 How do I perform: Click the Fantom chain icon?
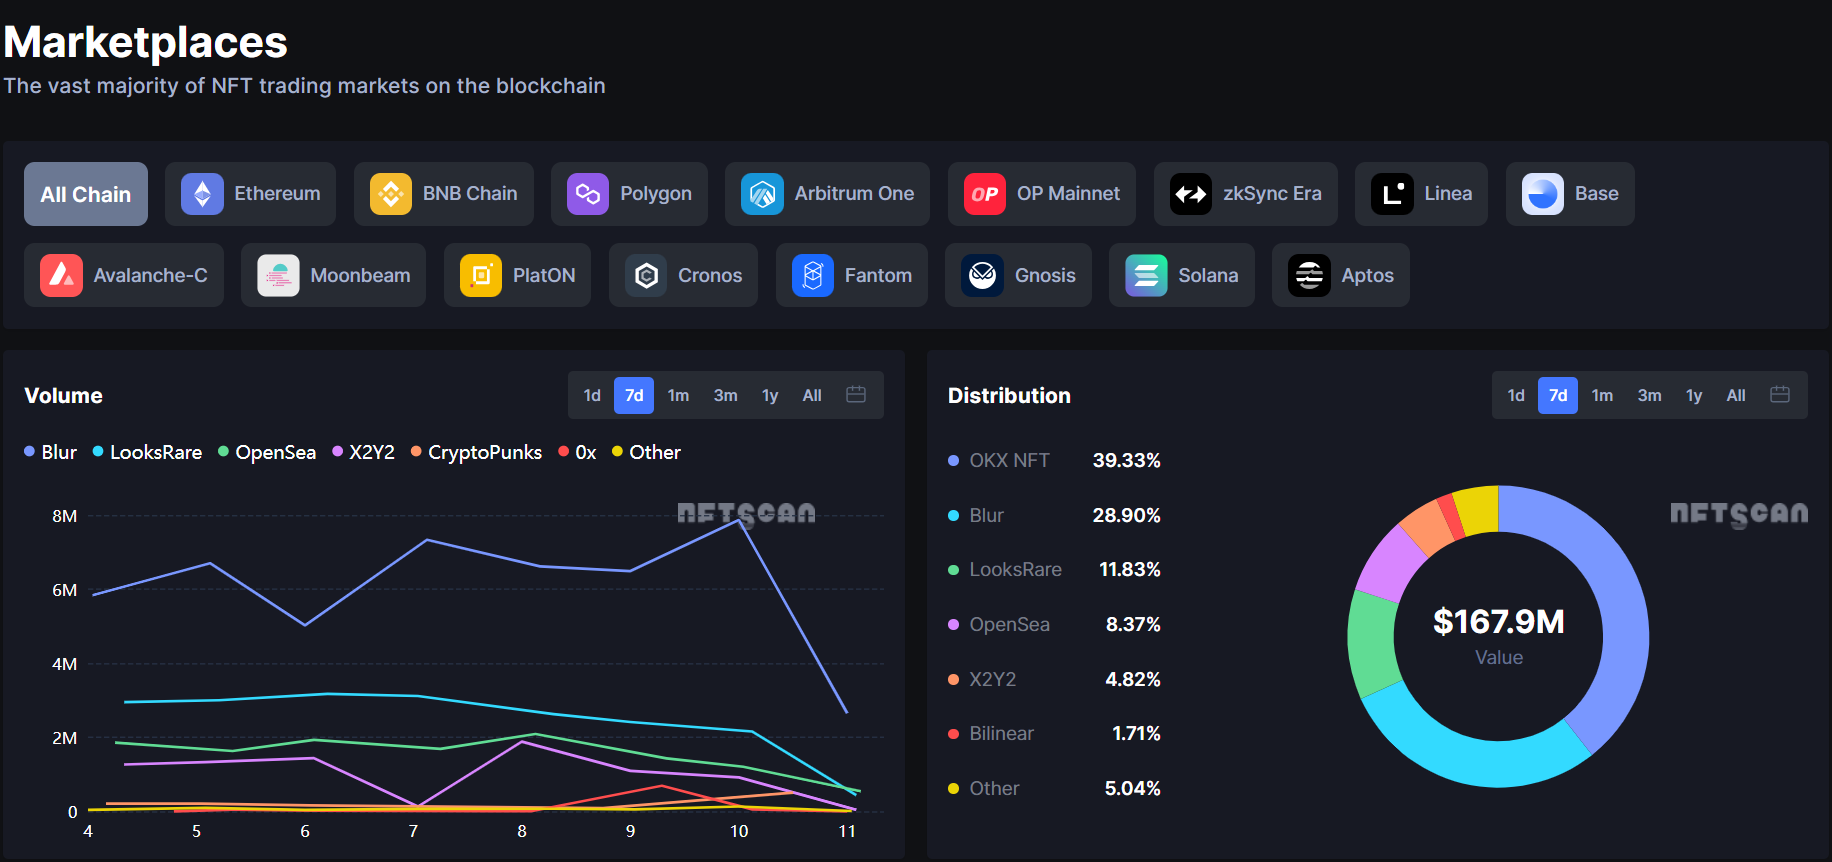pos(813,275)
